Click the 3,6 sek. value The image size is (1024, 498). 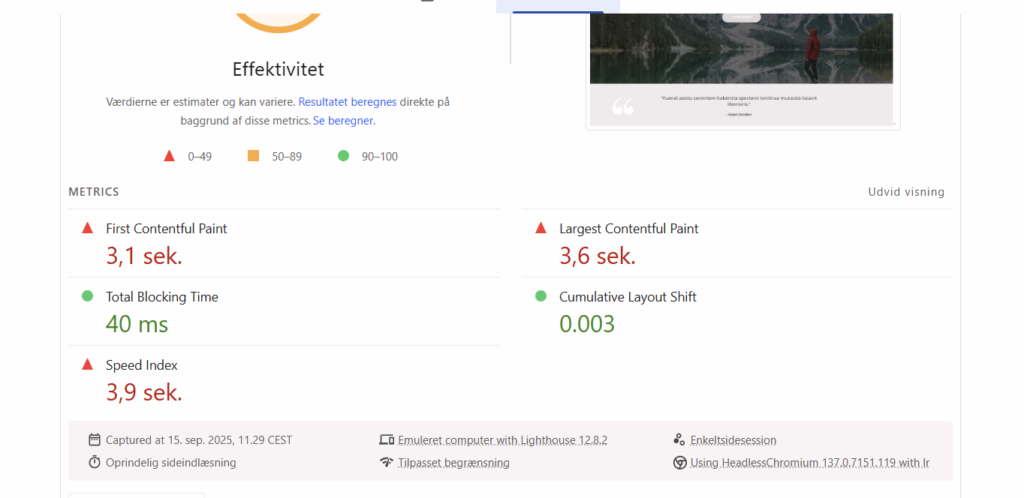[x=598, y=256]
